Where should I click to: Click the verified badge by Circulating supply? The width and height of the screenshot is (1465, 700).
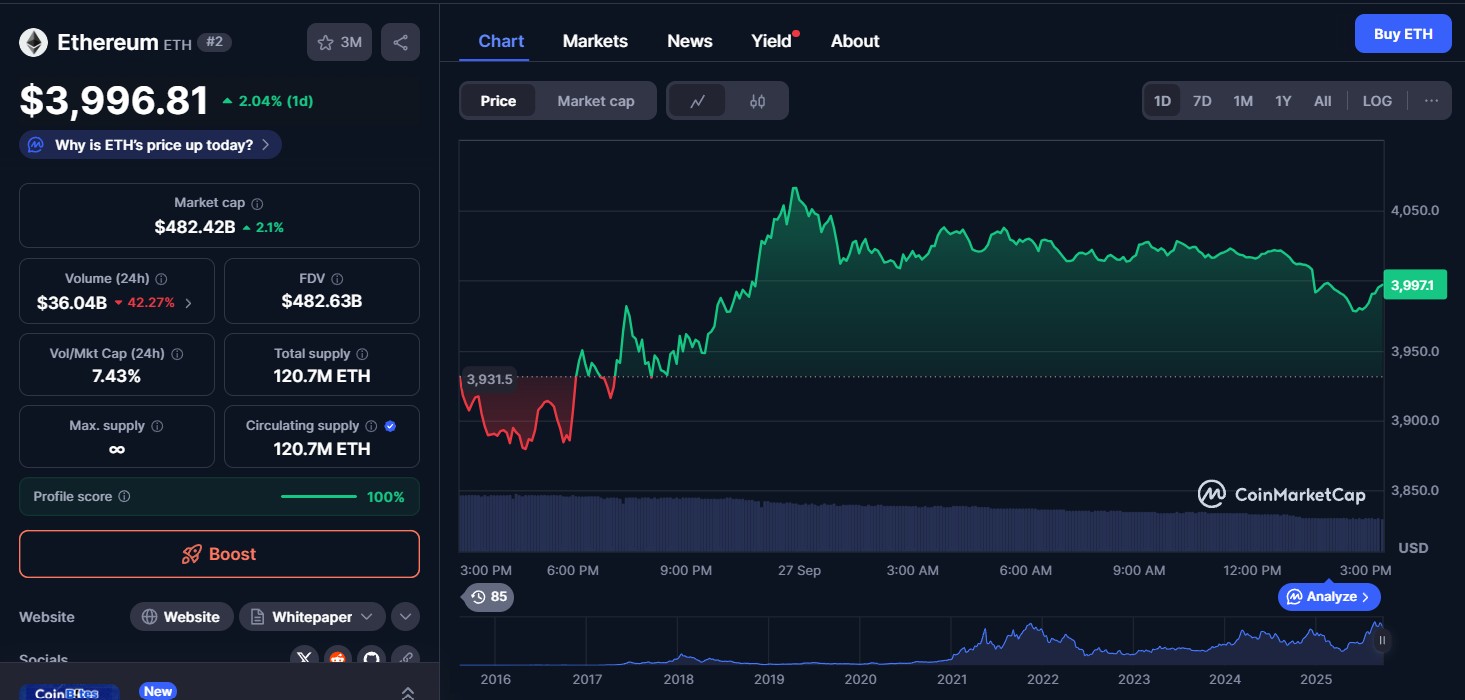click(390, 426)
